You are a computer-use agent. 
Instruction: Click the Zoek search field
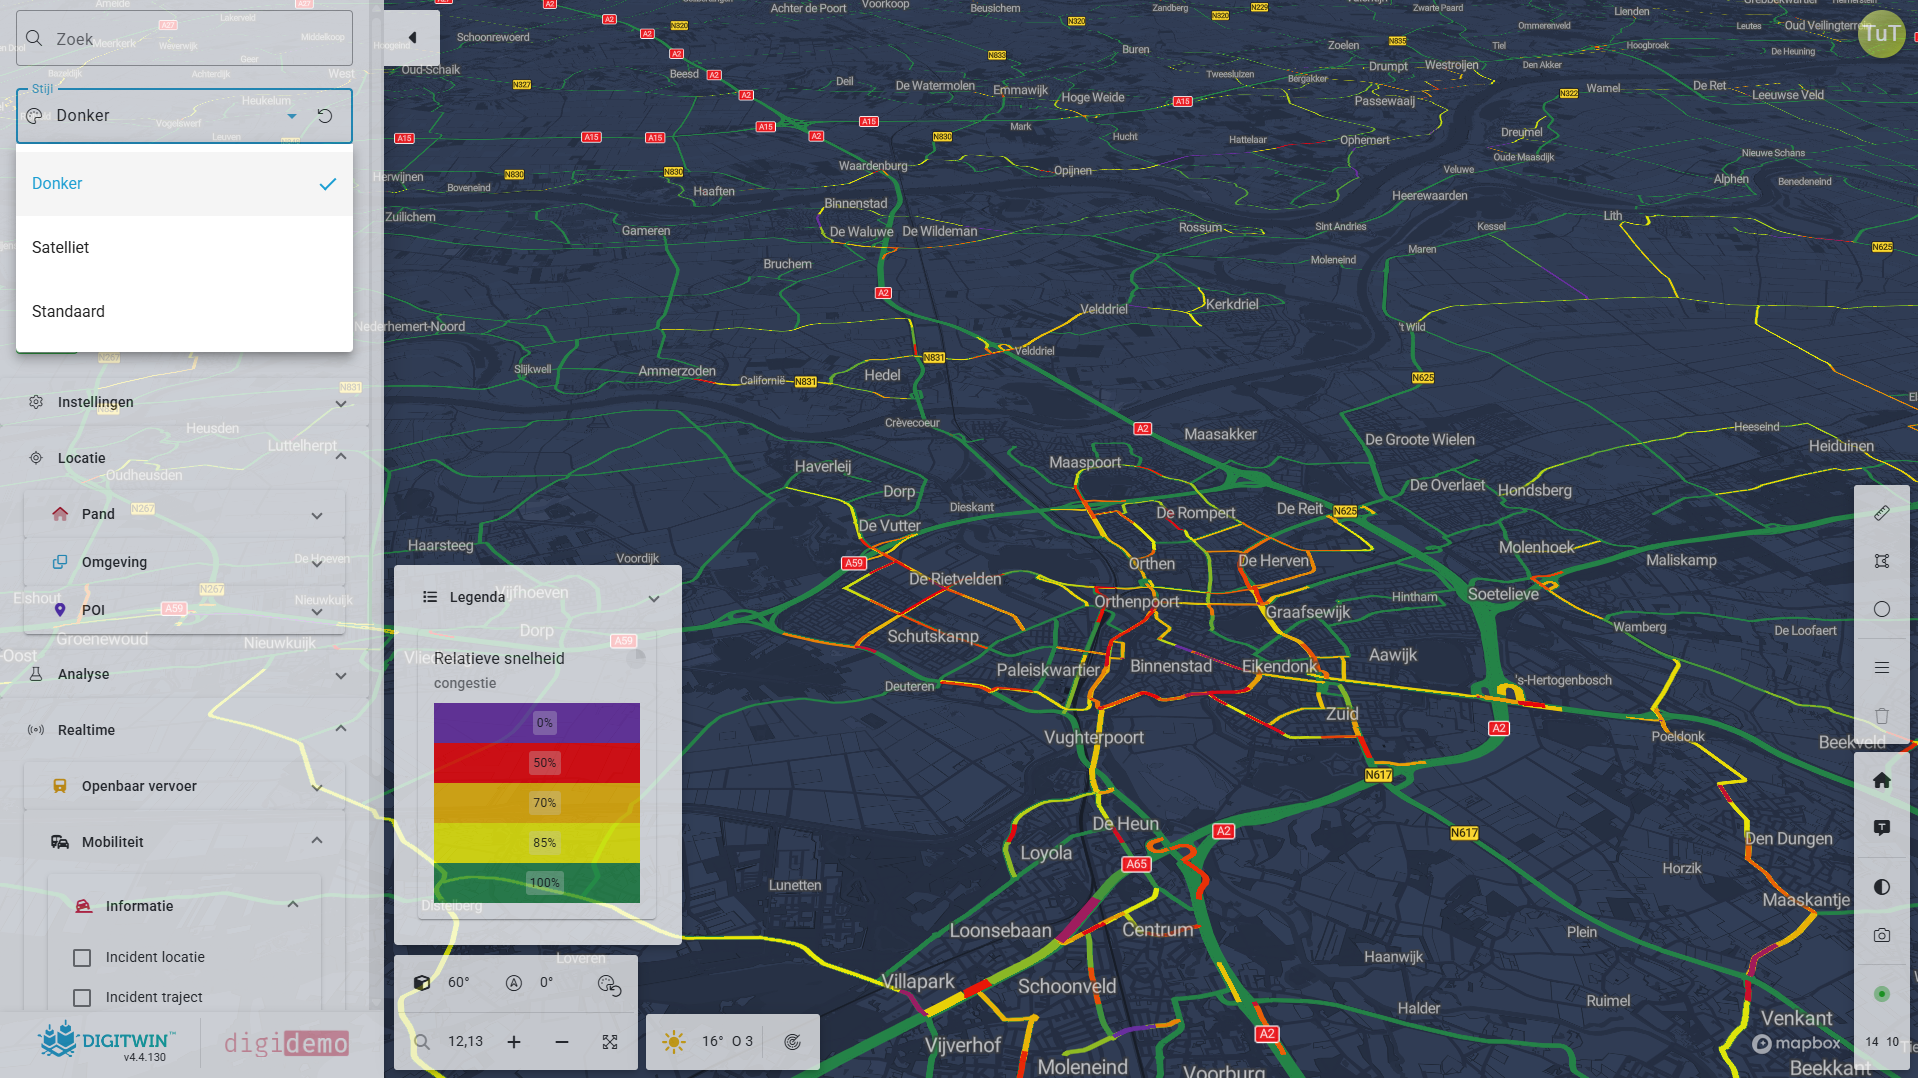185,39
